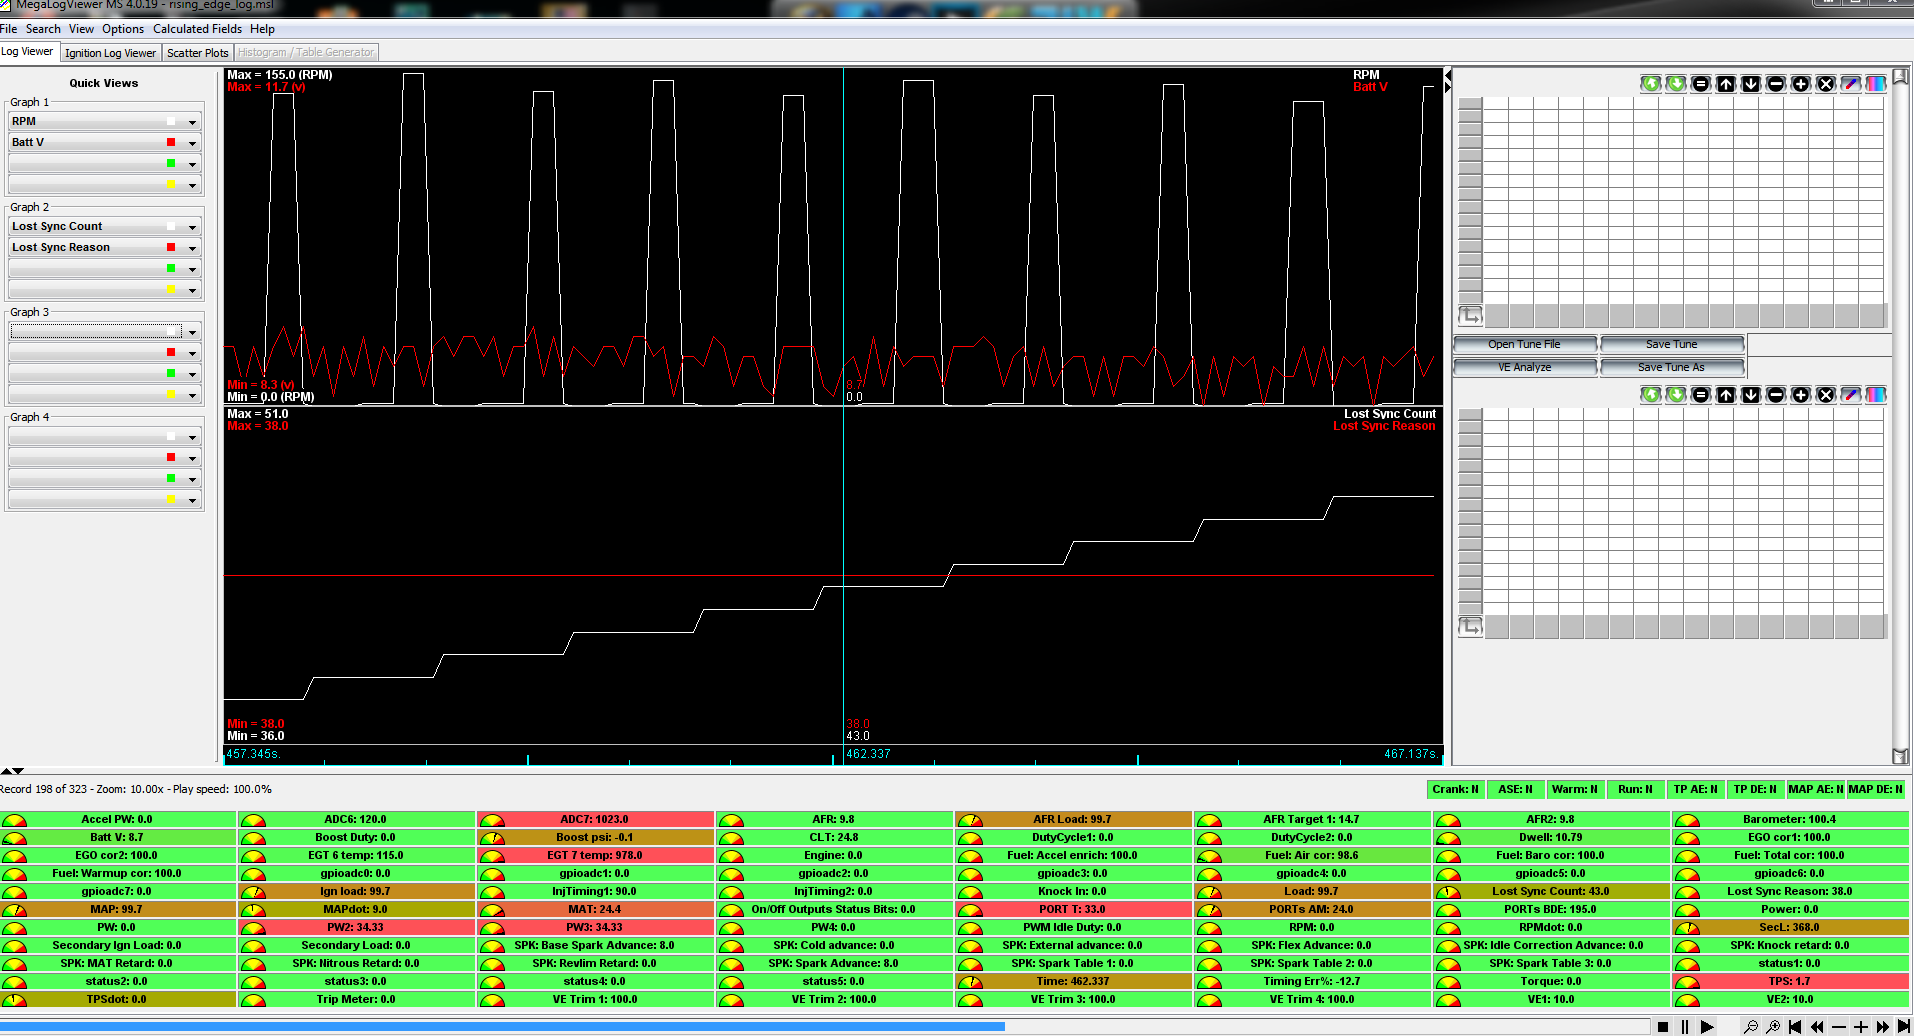
Task: Switch to the Ignition Log Viewer tab
Action: pos(110,53)
